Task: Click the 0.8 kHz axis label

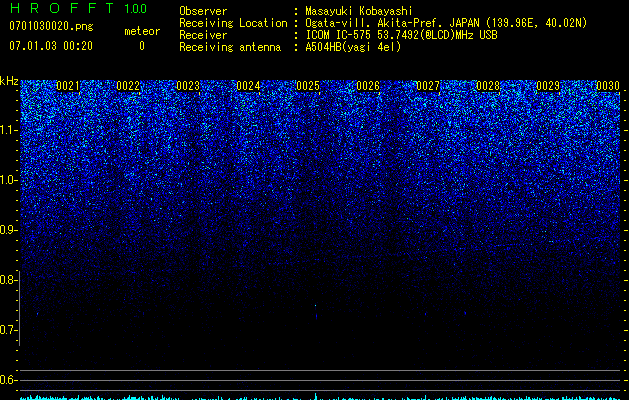Action: click(x=8, y=280)
